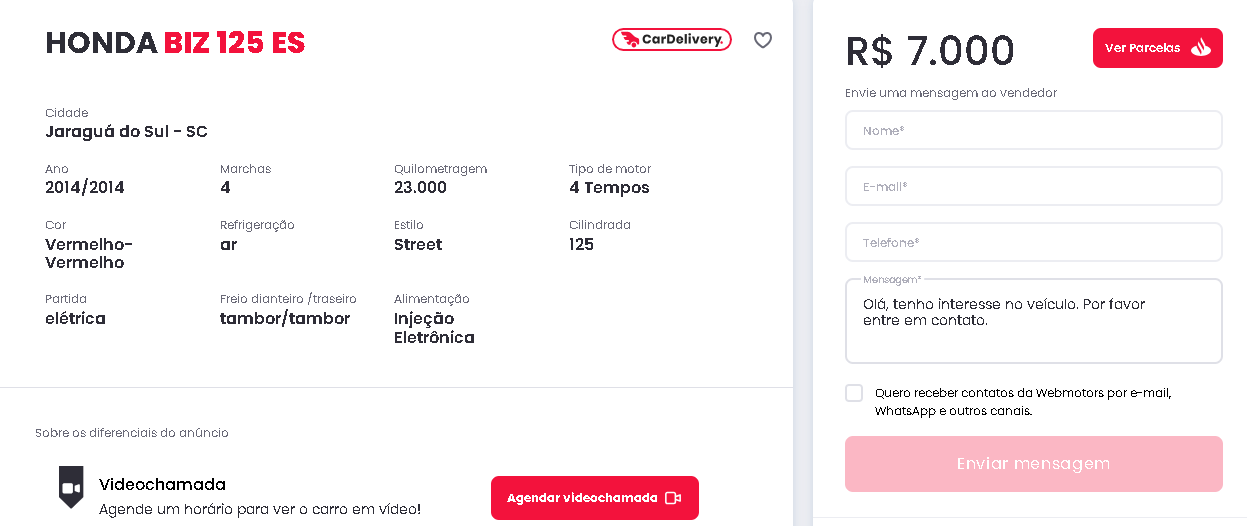Enable the Webmotors contact consent checkbox
Image resolution: width=1247 pixels, height=526 pixels.
854,393
